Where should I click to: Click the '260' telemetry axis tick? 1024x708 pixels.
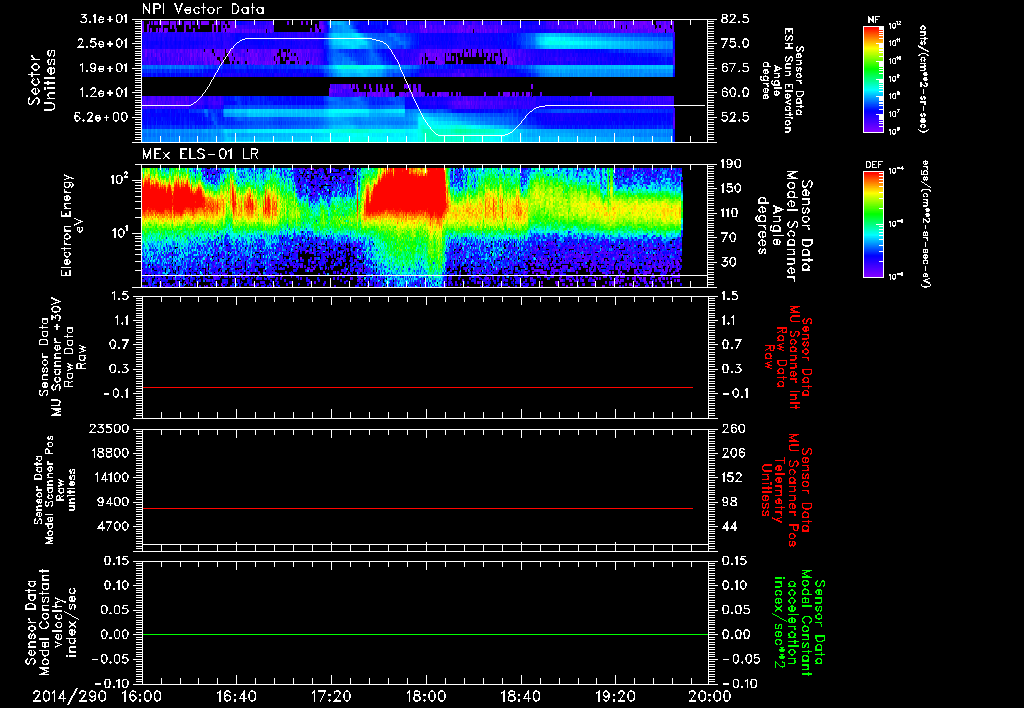point(732,428)
